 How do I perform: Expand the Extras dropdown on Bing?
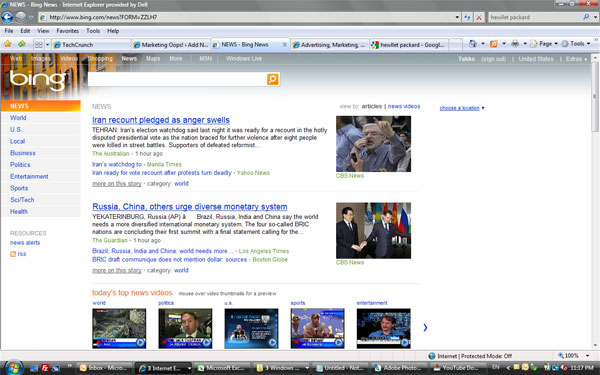[x=576, y=59]
